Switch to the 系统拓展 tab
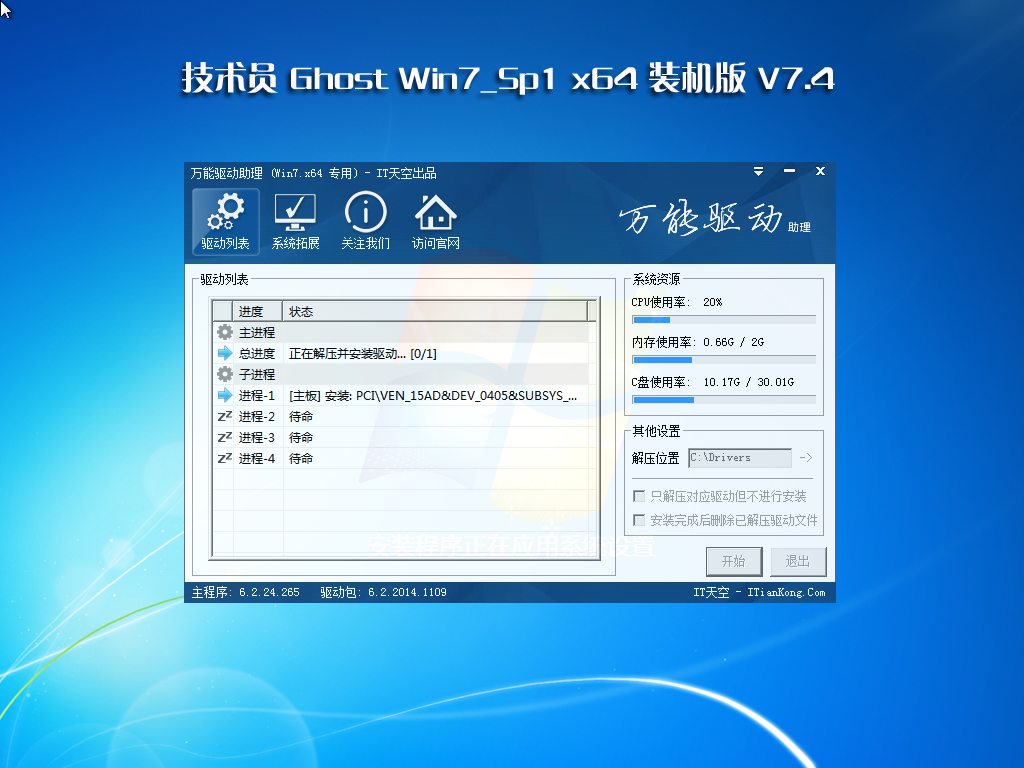 [295, 221]
